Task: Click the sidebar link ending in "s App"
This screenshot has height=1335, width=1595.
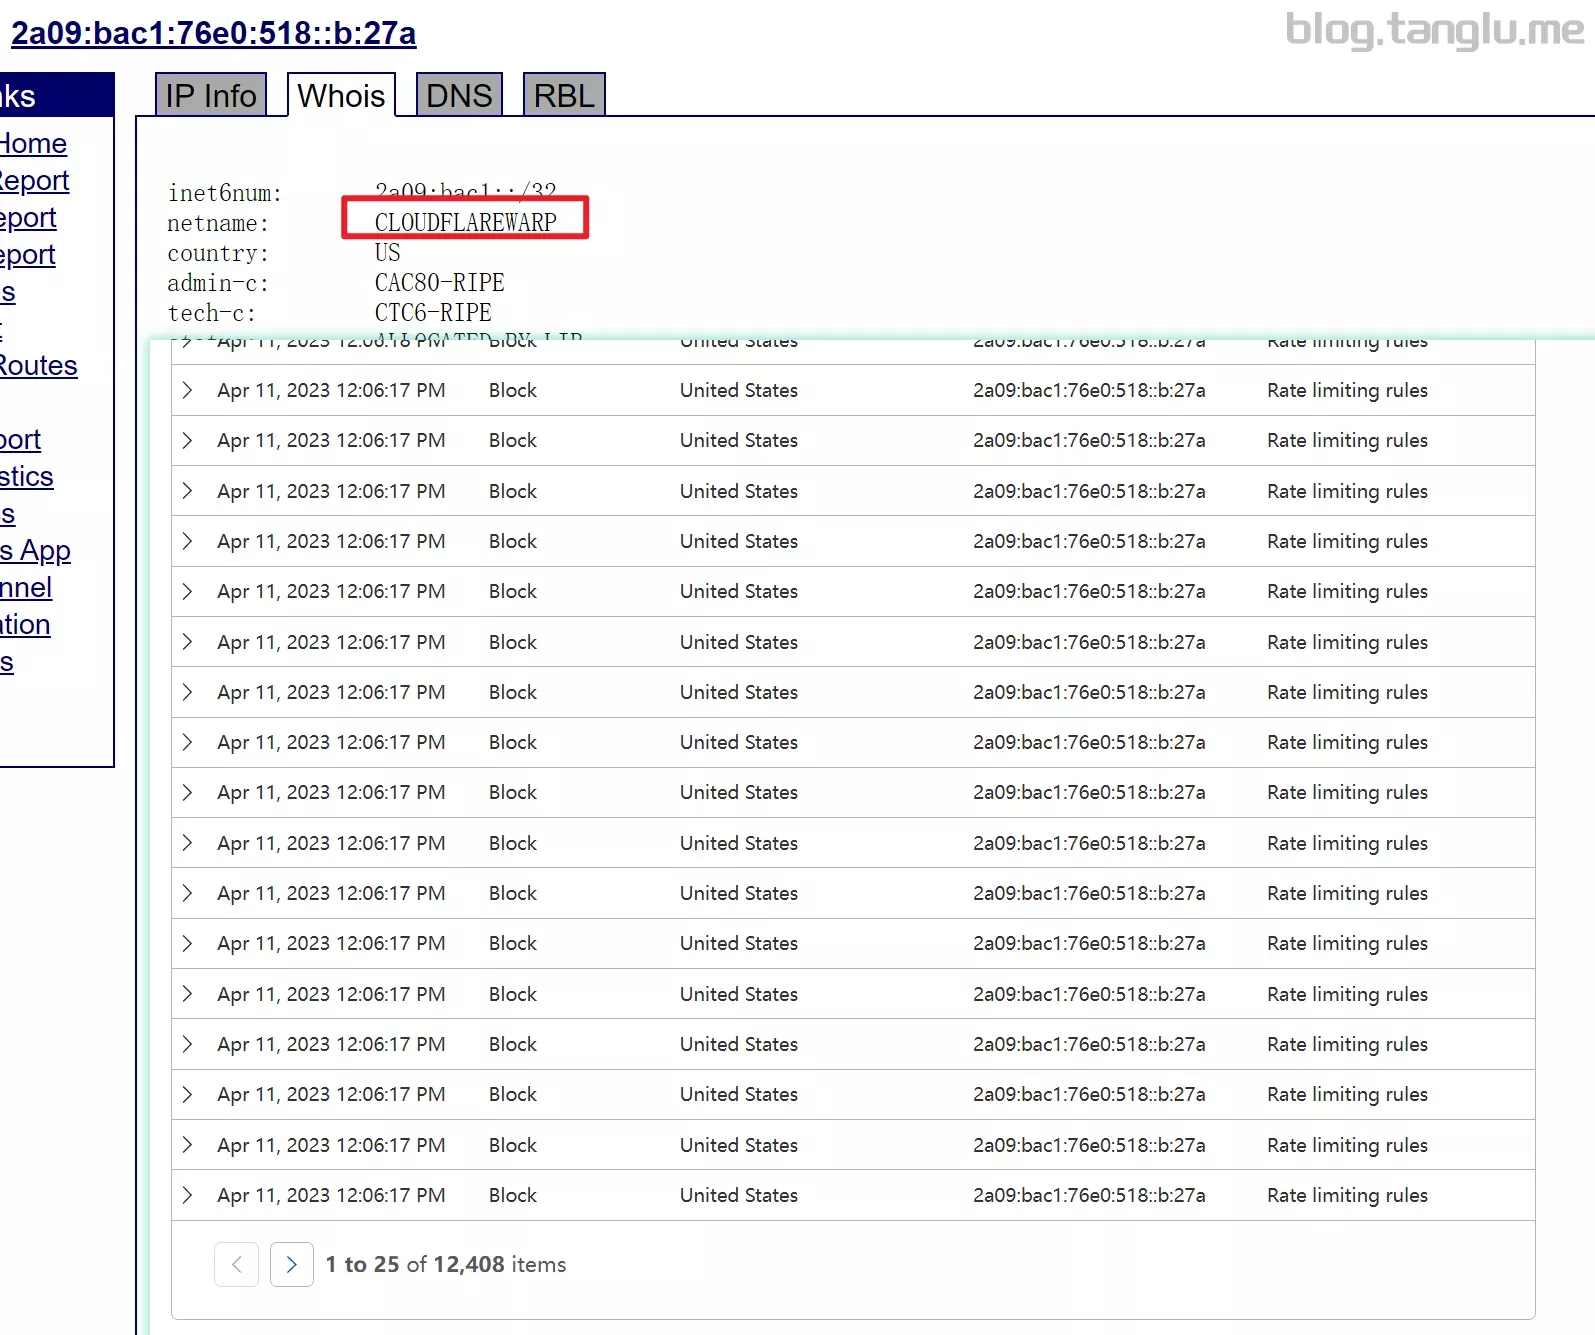Action: tap(36, 551)
